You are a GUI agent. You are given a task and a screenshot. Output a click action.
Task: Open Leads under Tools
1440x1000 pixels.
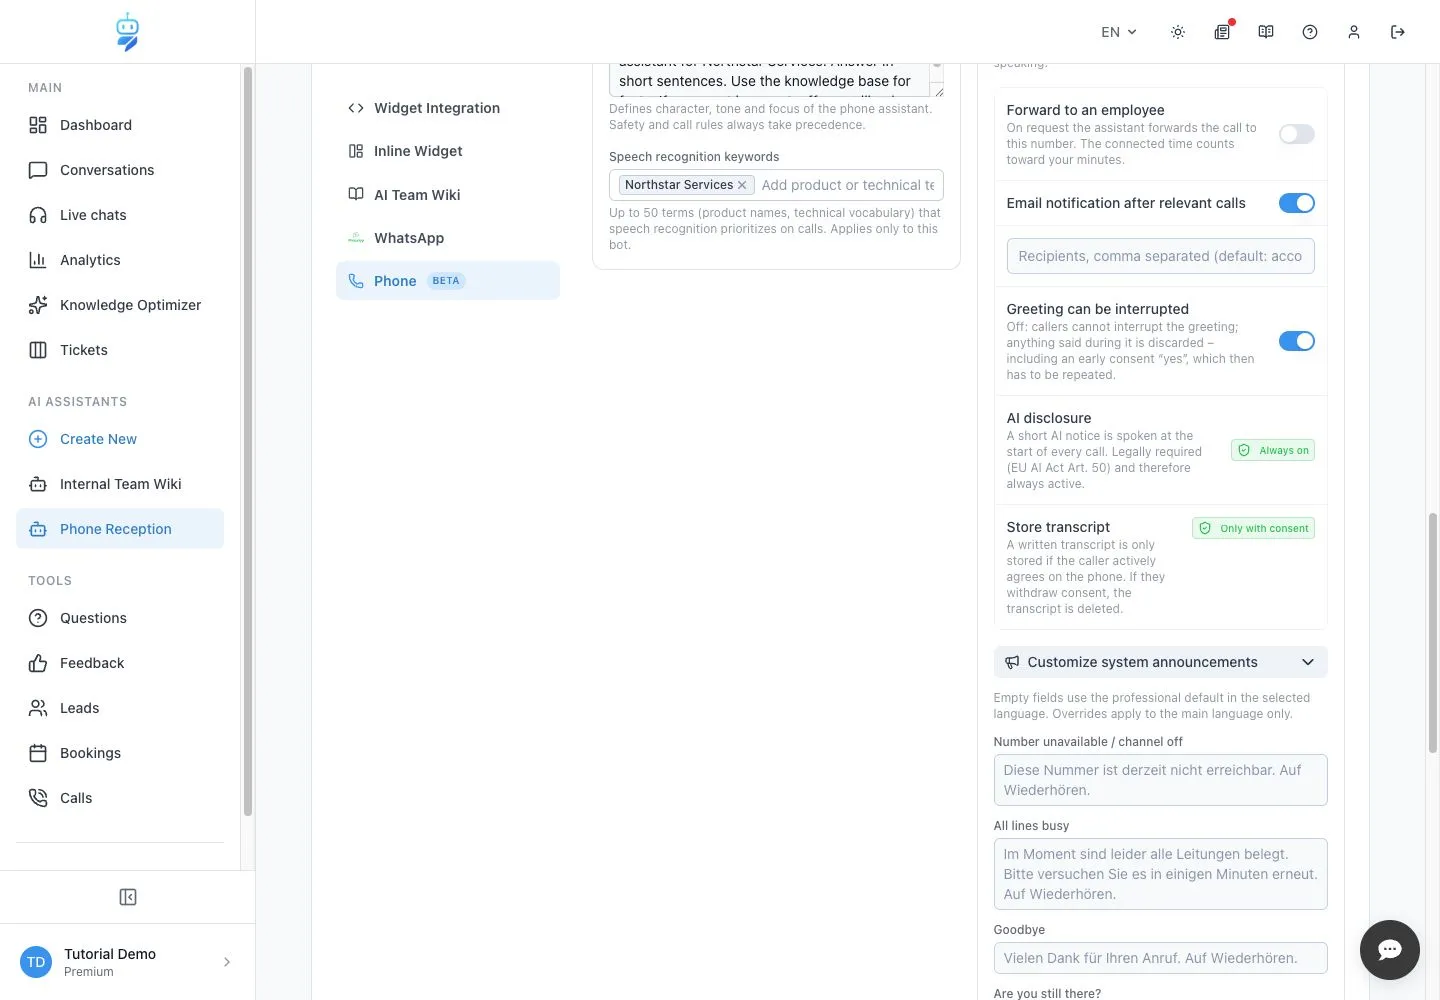pos(120,708)
